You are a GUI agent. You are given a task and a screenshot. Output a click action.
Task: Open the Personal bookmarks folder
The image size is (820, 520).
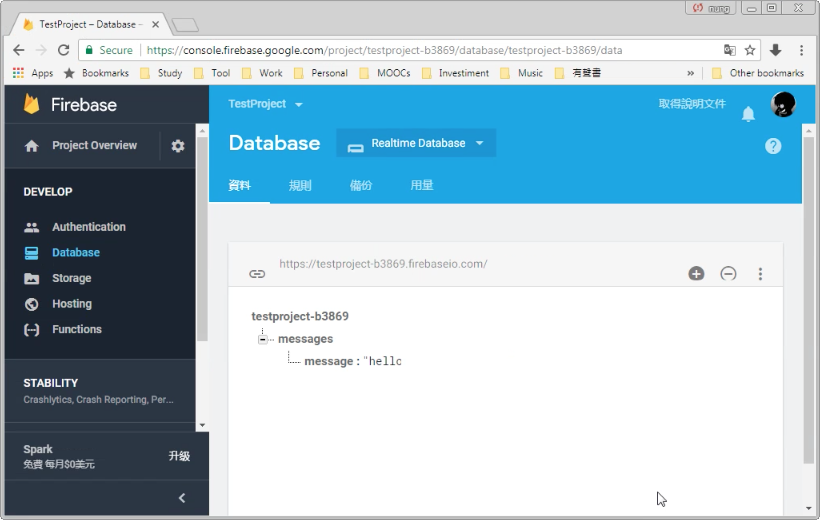click(x=321, y=73)
